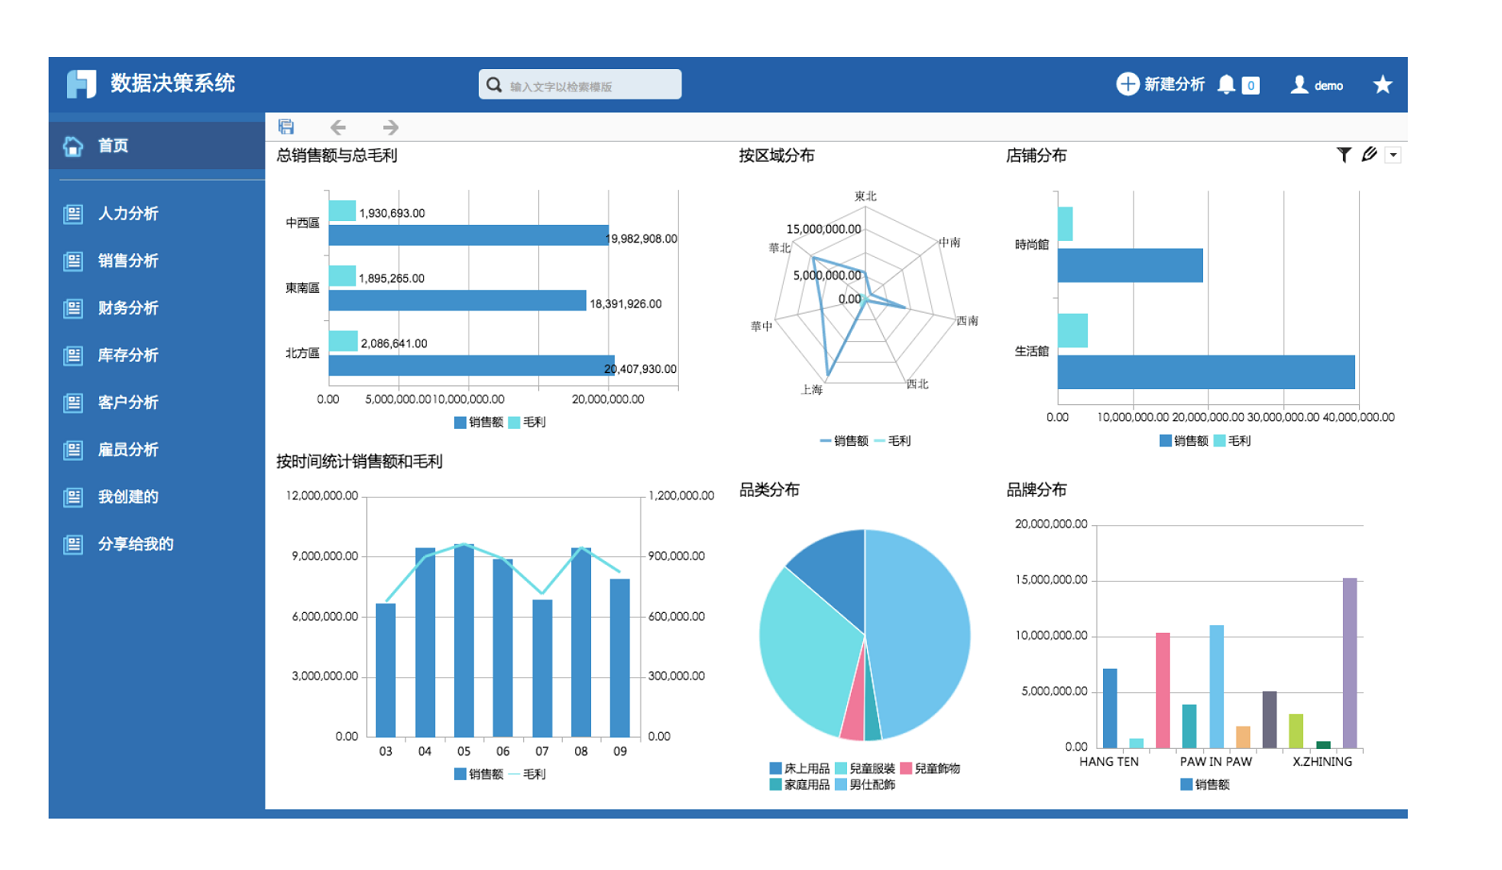Expand the 库存分析 sidebar section

120,355
